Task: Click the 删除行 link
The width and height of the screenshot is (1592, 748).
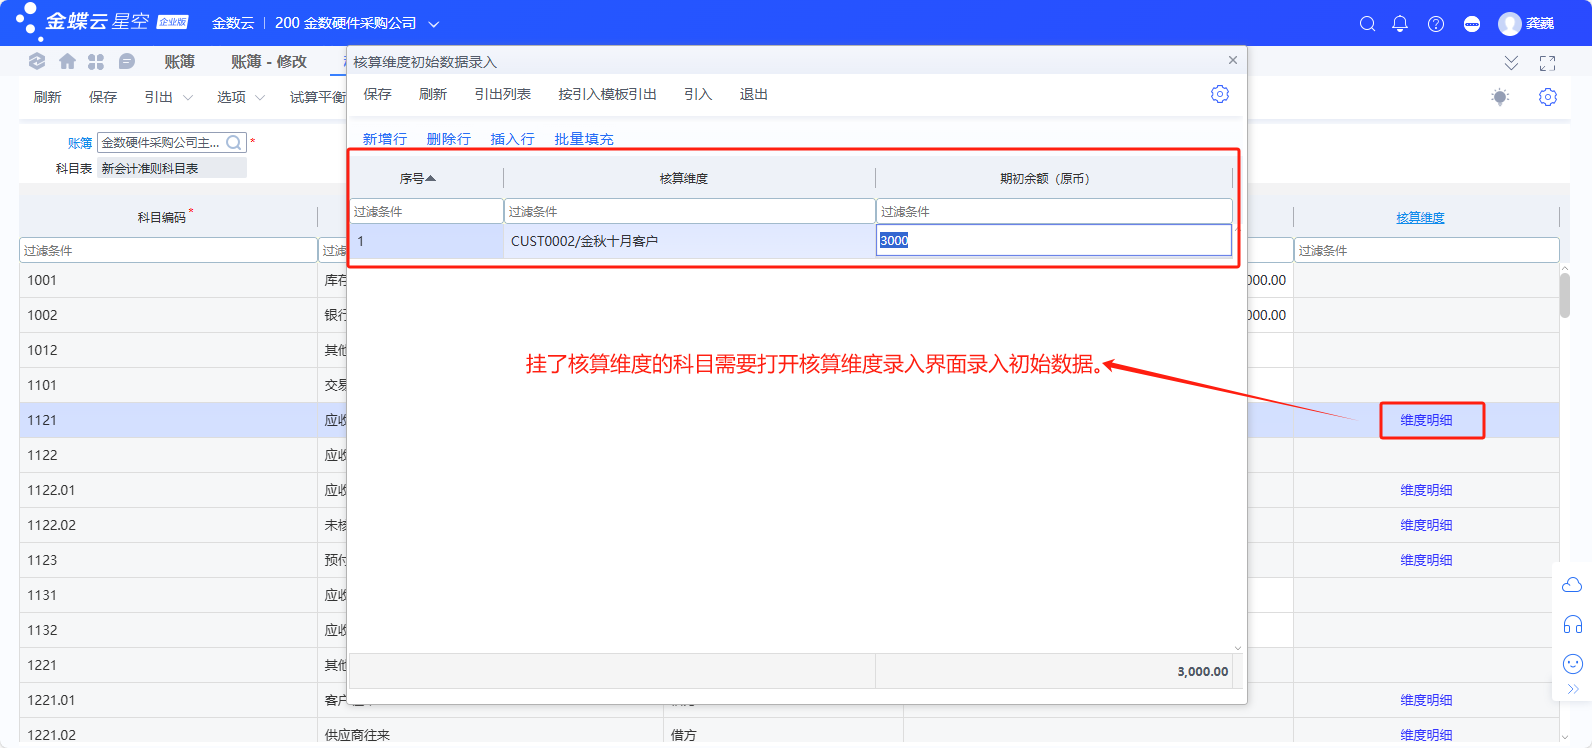Action: click(x=449, y=139)
